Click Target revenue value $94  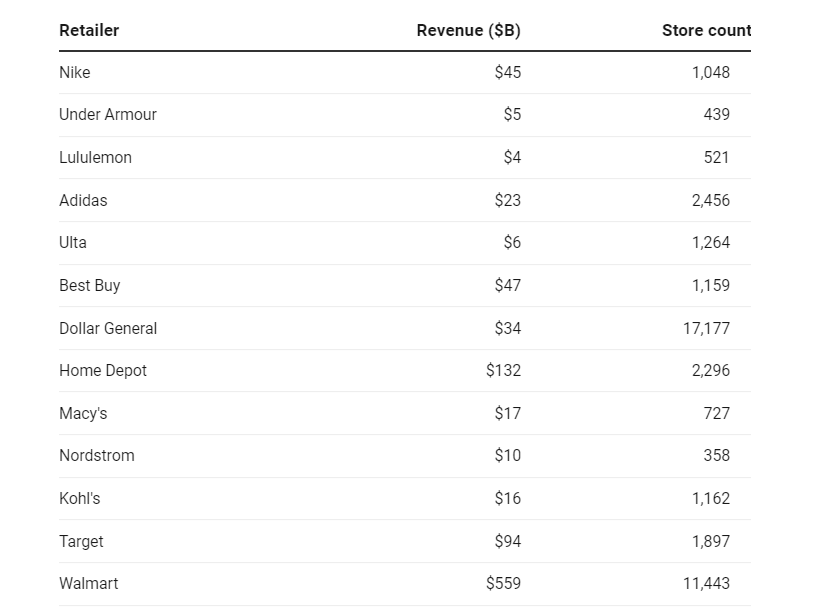coord(508,541)
